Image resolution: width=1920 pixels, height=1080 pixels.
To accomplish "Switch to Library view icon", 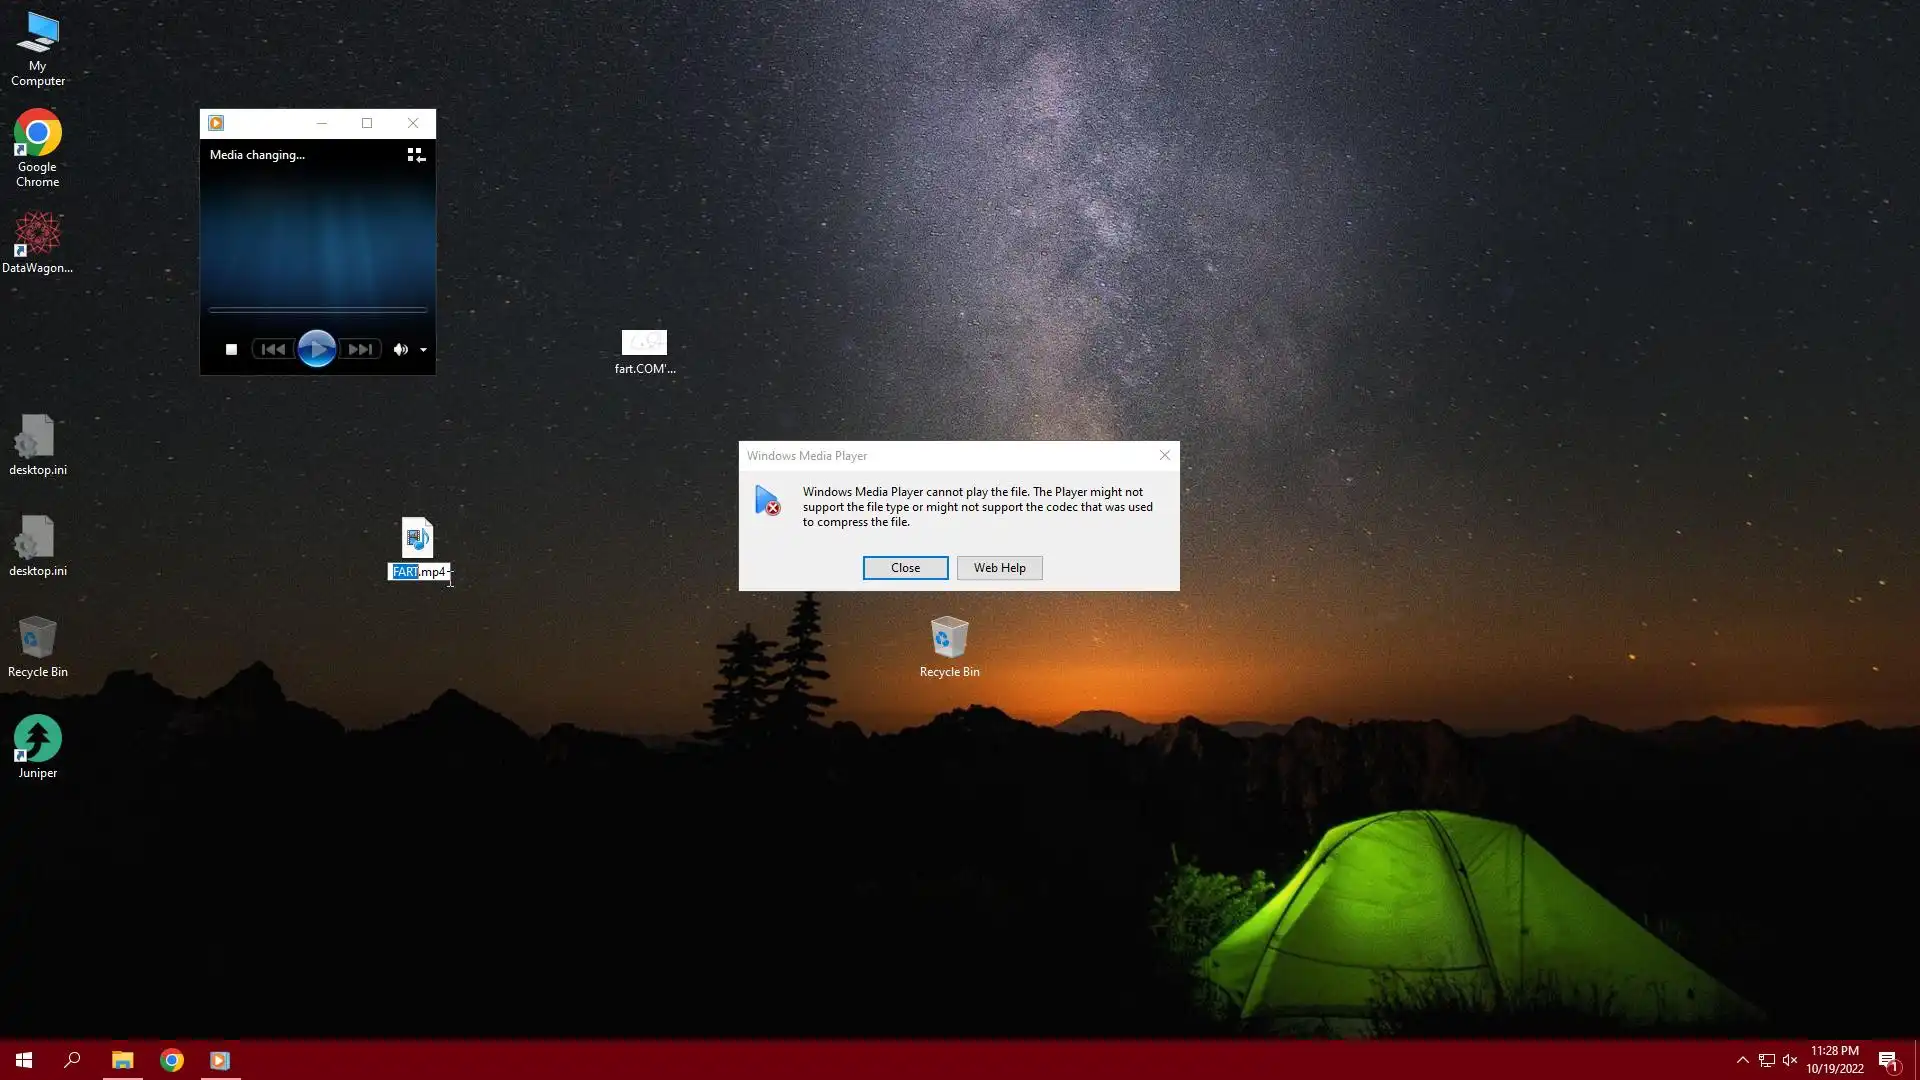I will [x=416, y=155].
